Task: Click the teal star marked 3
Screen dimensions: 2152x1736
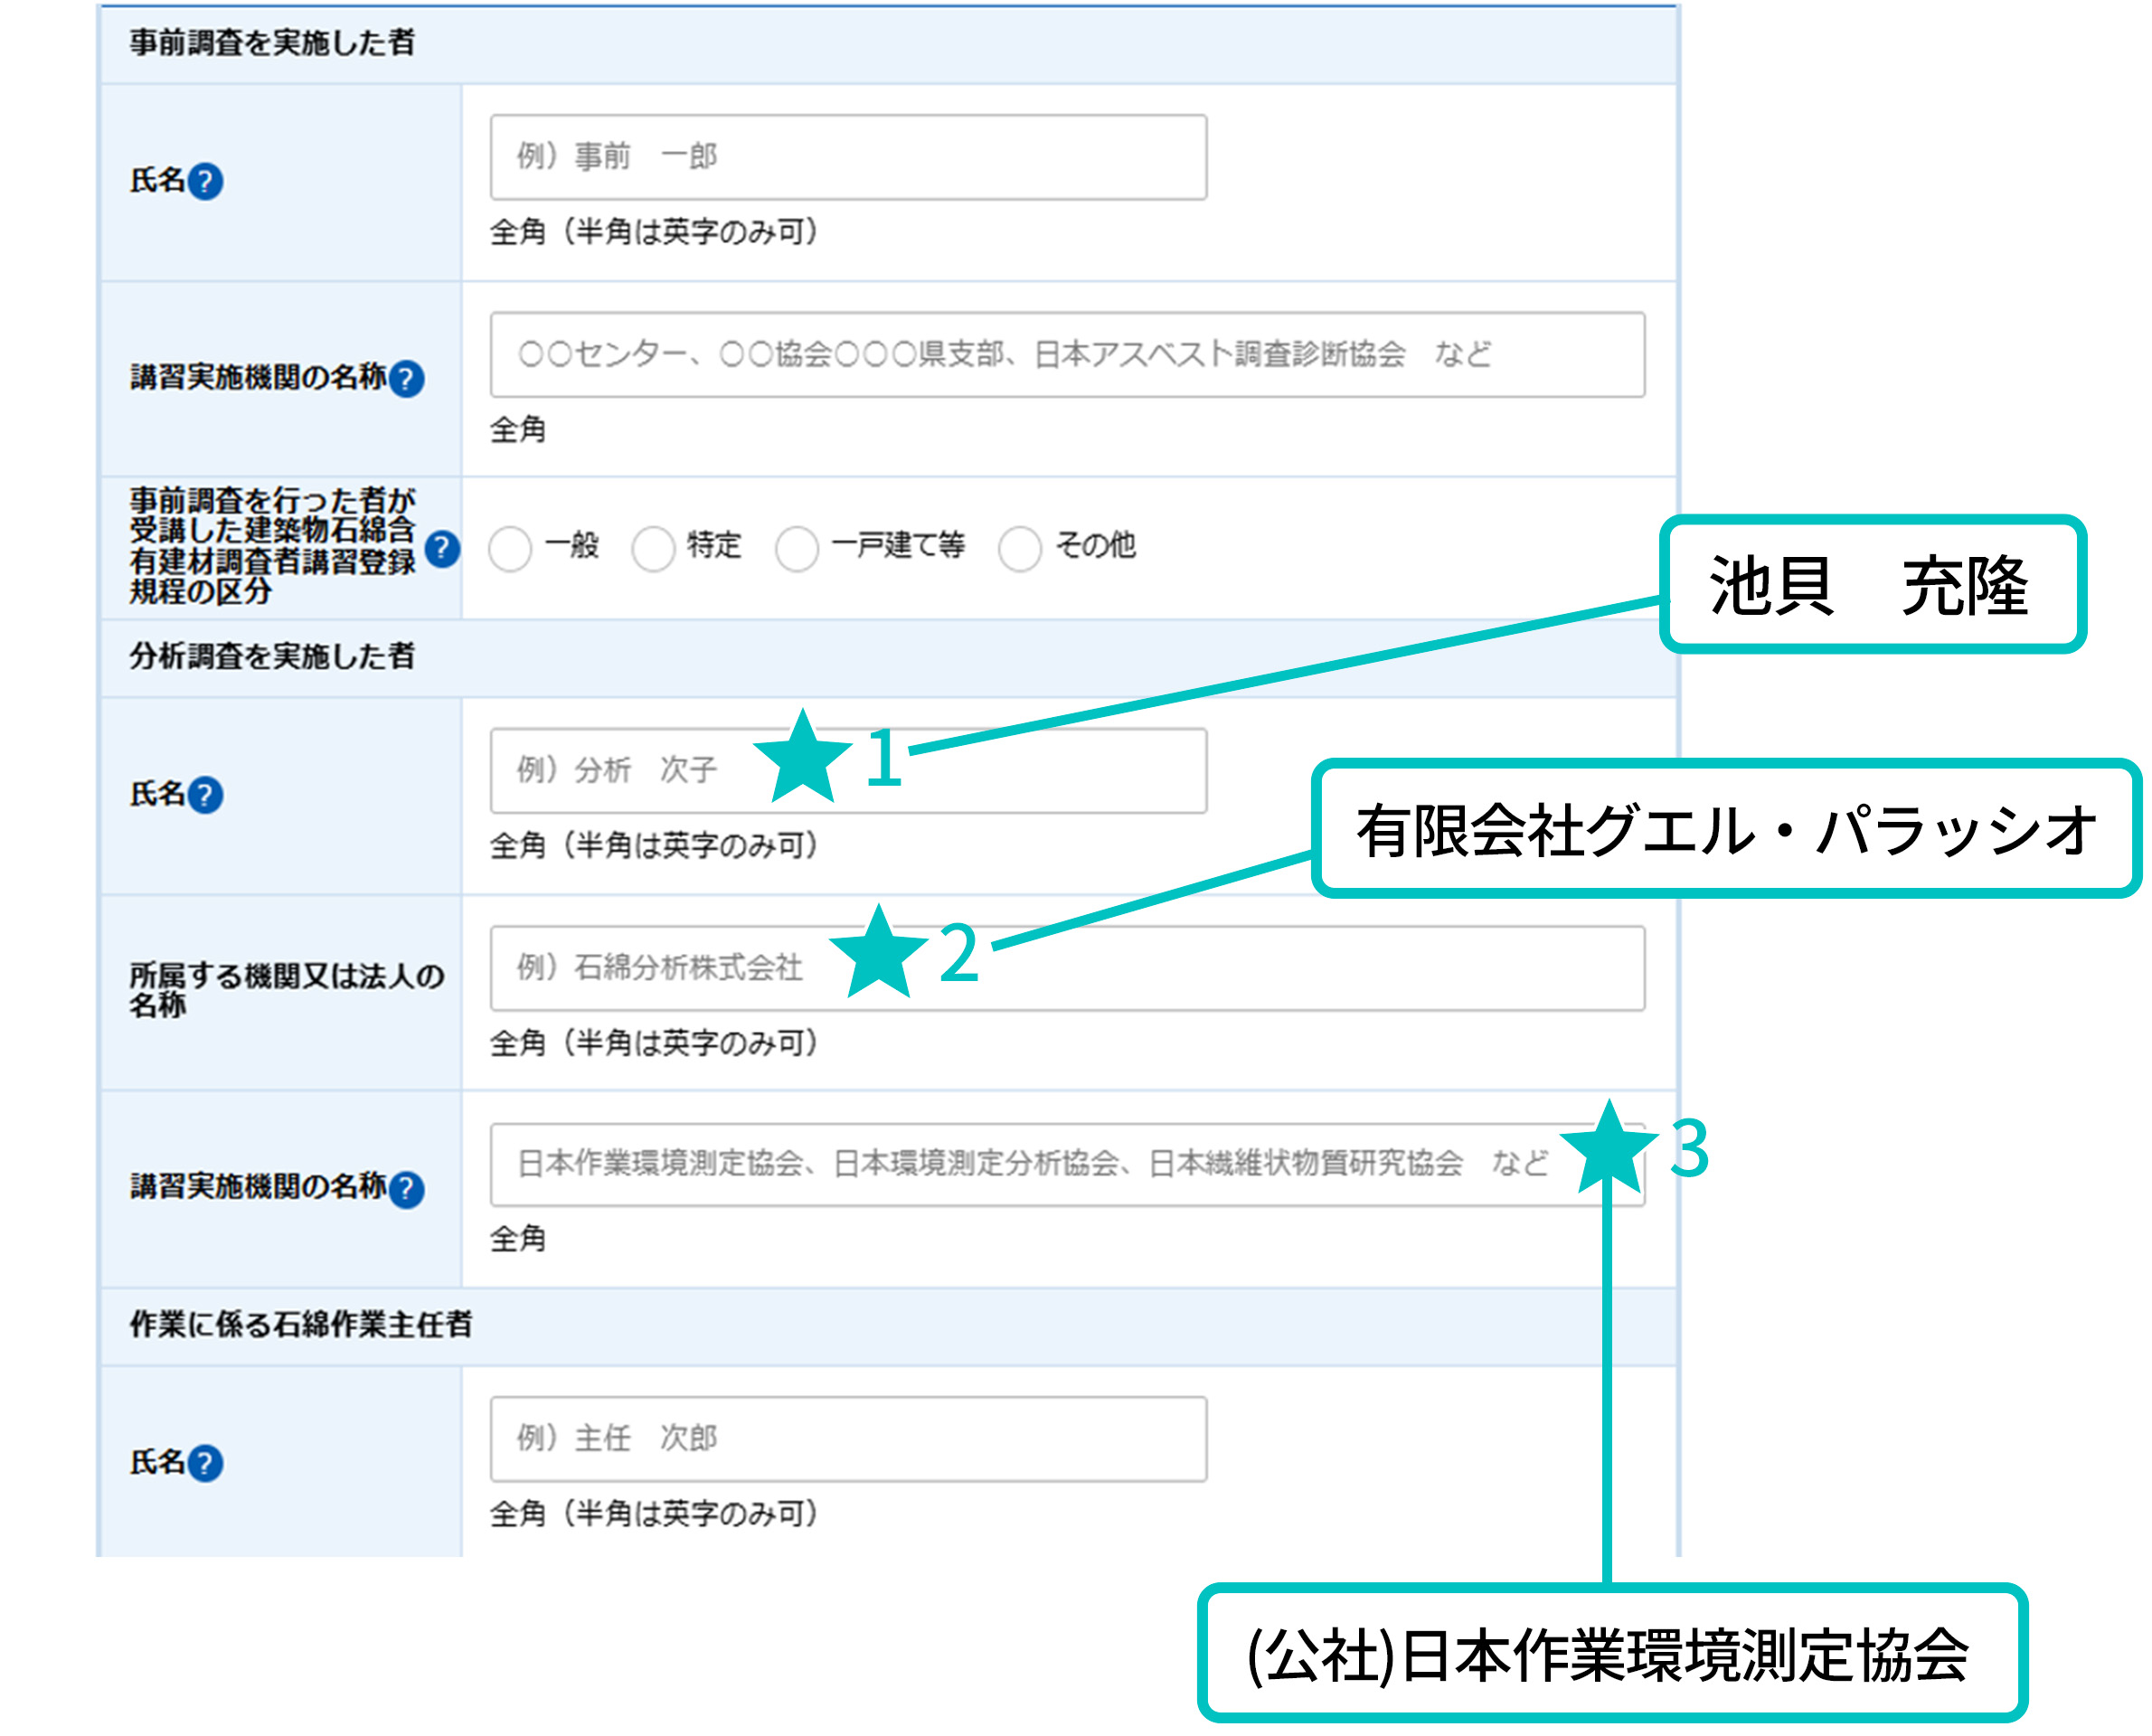Action: [x=1609, y=1151]
